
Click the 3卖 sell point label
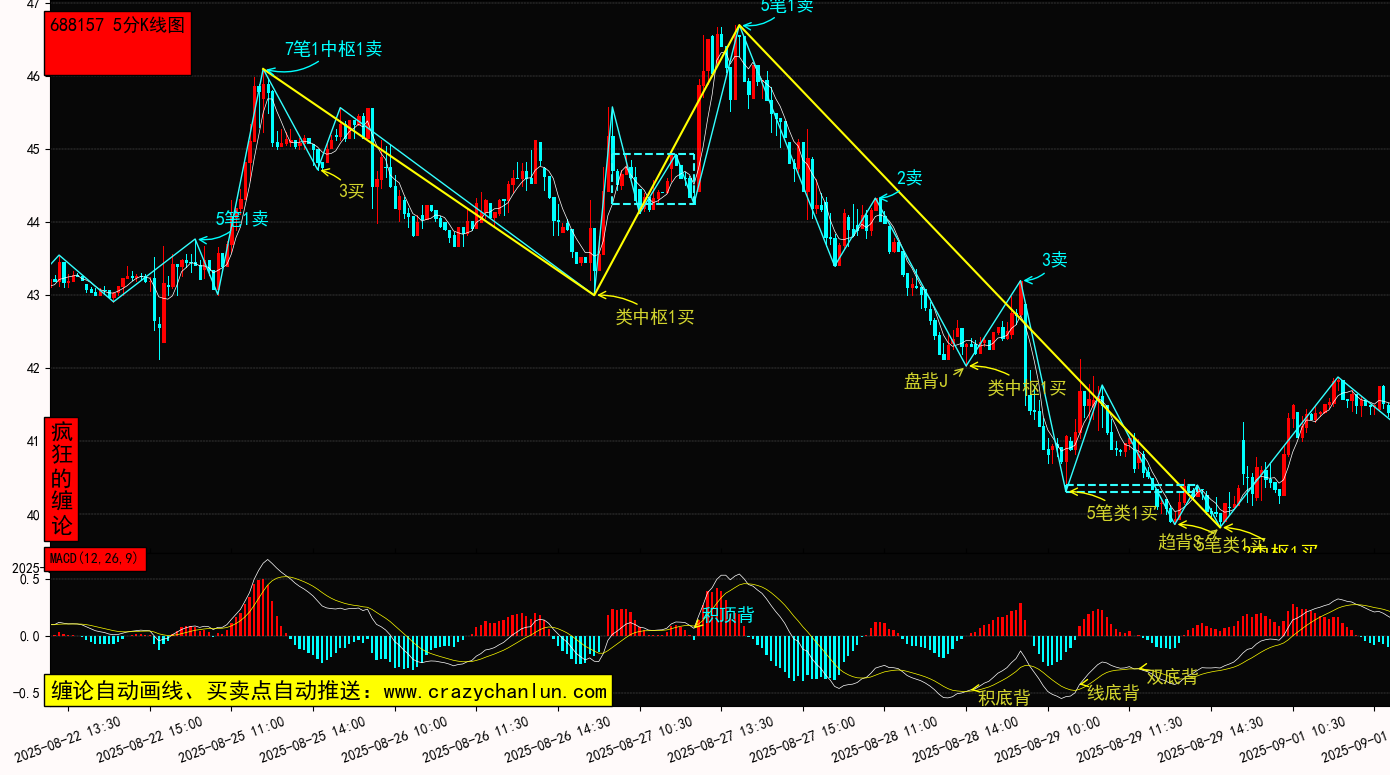click(x=1055, y=260)
